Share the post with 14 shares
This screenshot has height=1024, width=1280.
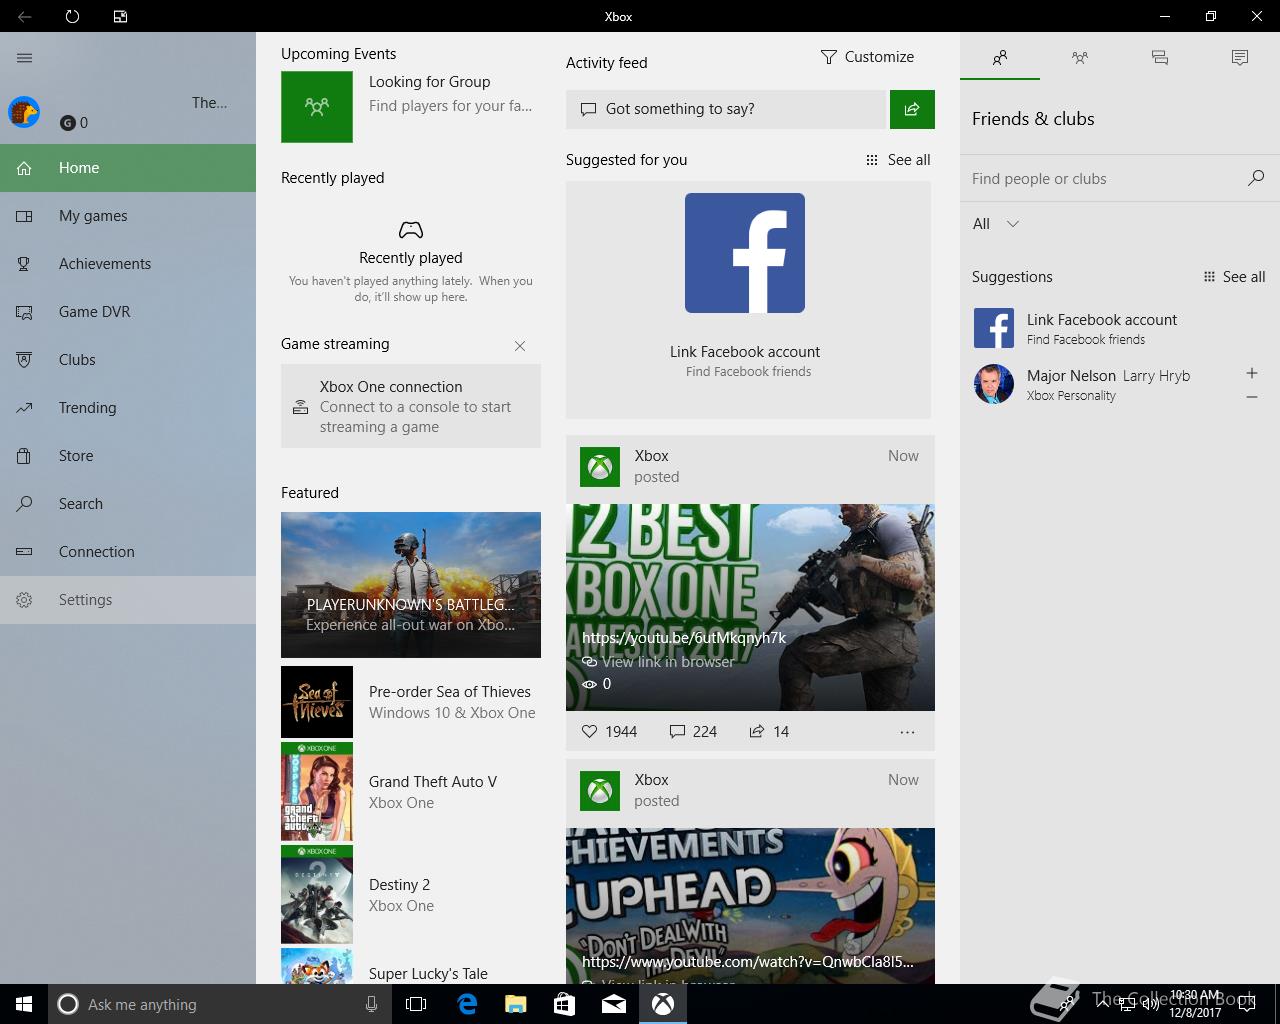[769, 732]
